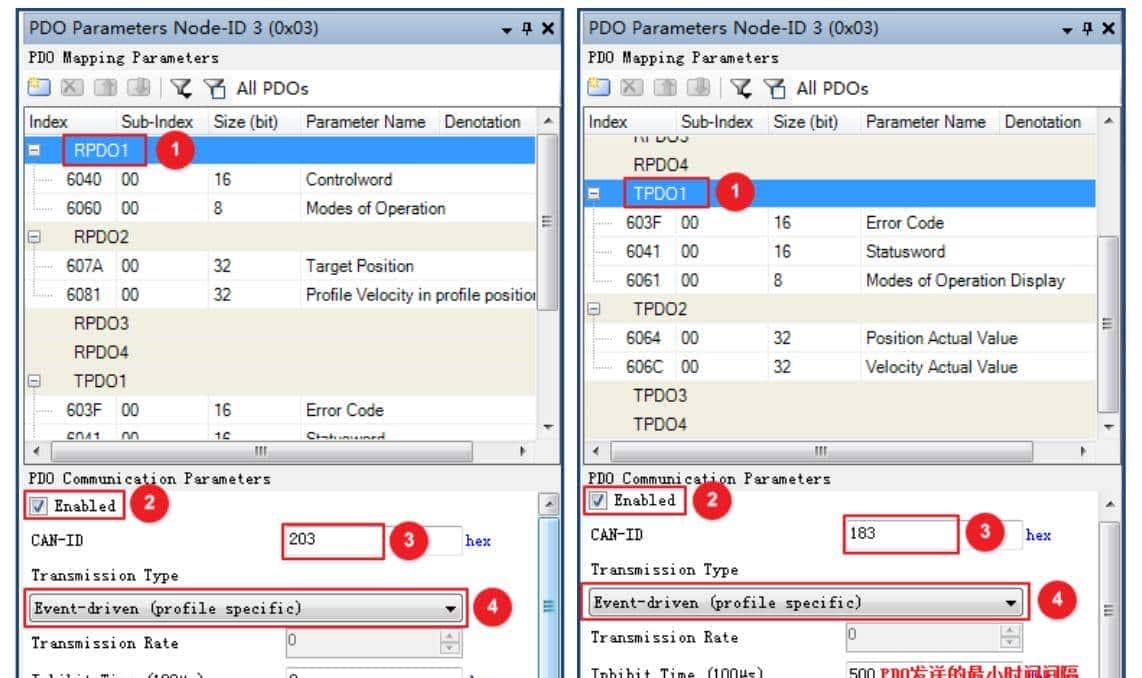Click the move down icon in right panel toolbar

point(698,87)
